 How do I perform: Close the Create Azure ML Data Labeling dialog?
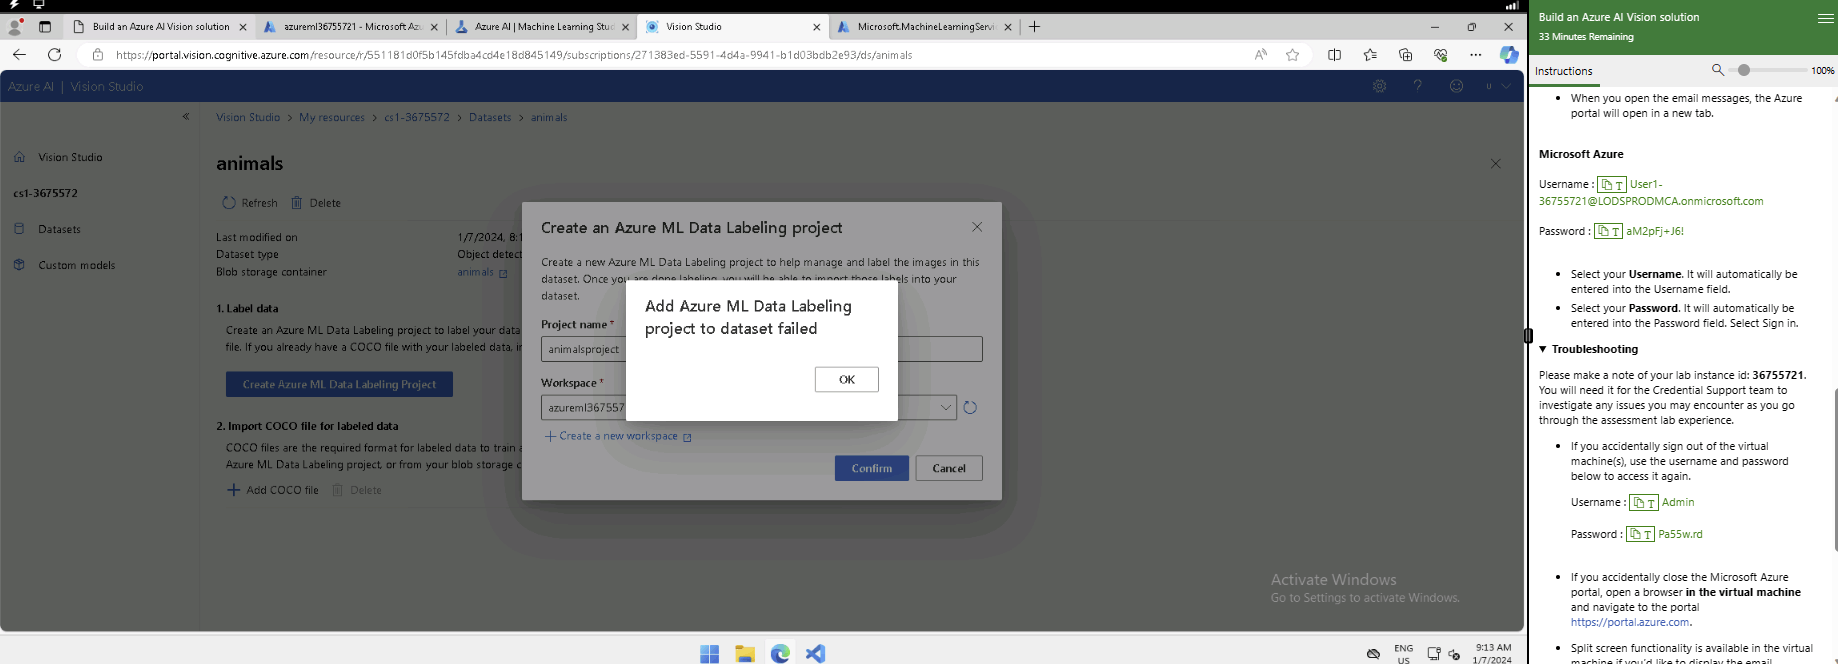pos(977,227)
